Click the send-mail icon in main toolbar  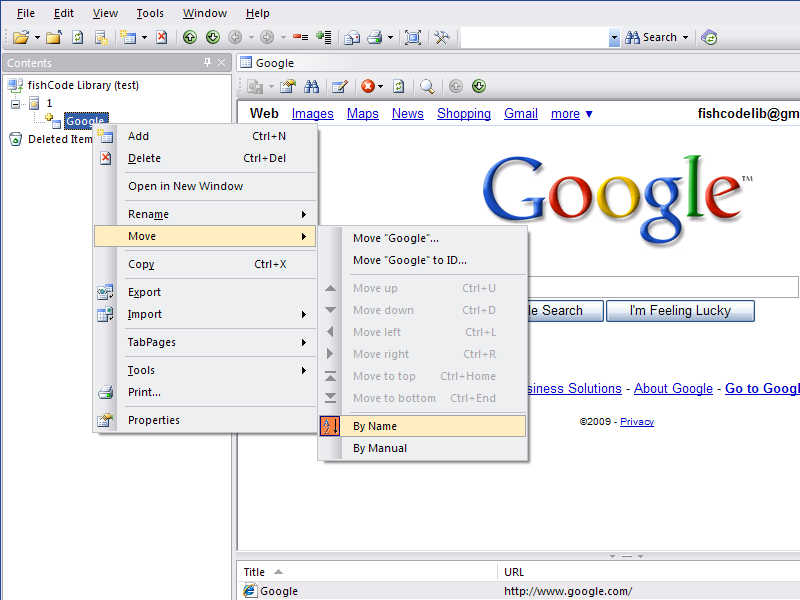tap(352, 37)
